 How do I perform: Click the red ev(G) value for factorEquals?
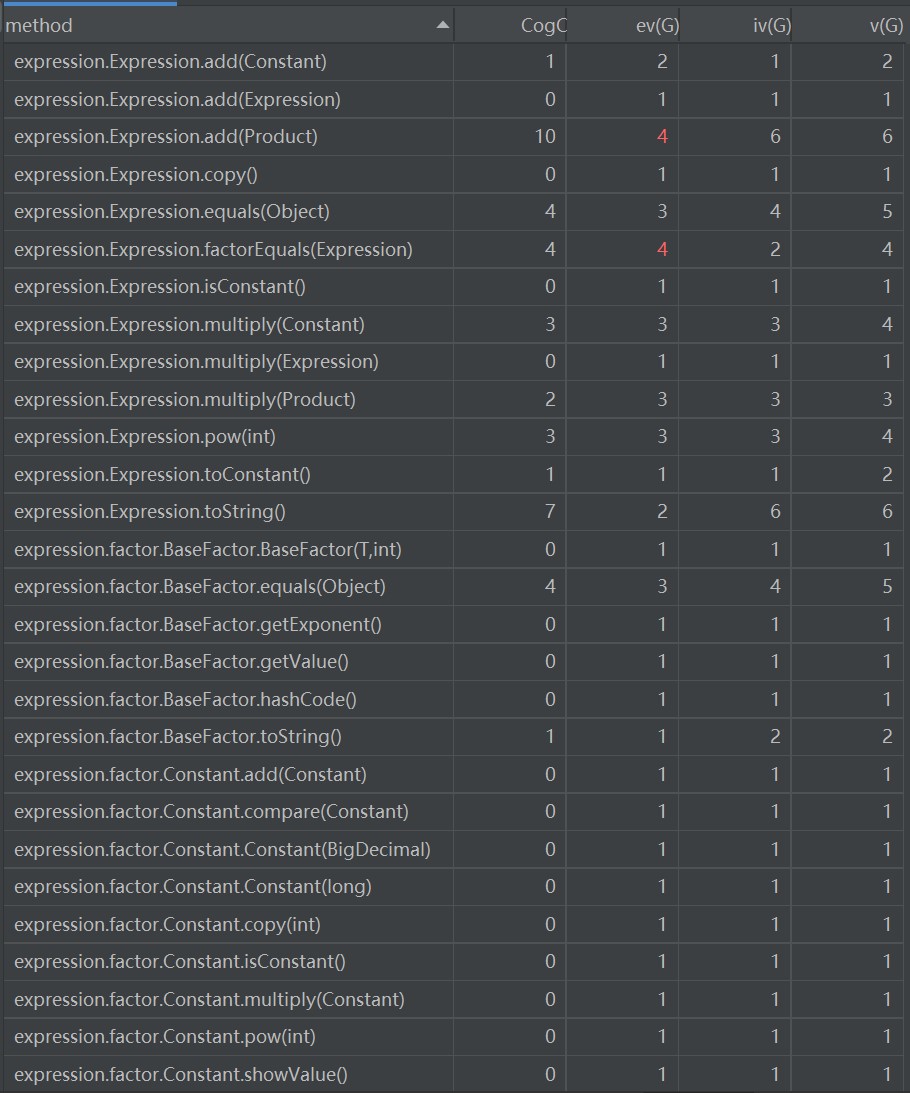pos(662,249)
